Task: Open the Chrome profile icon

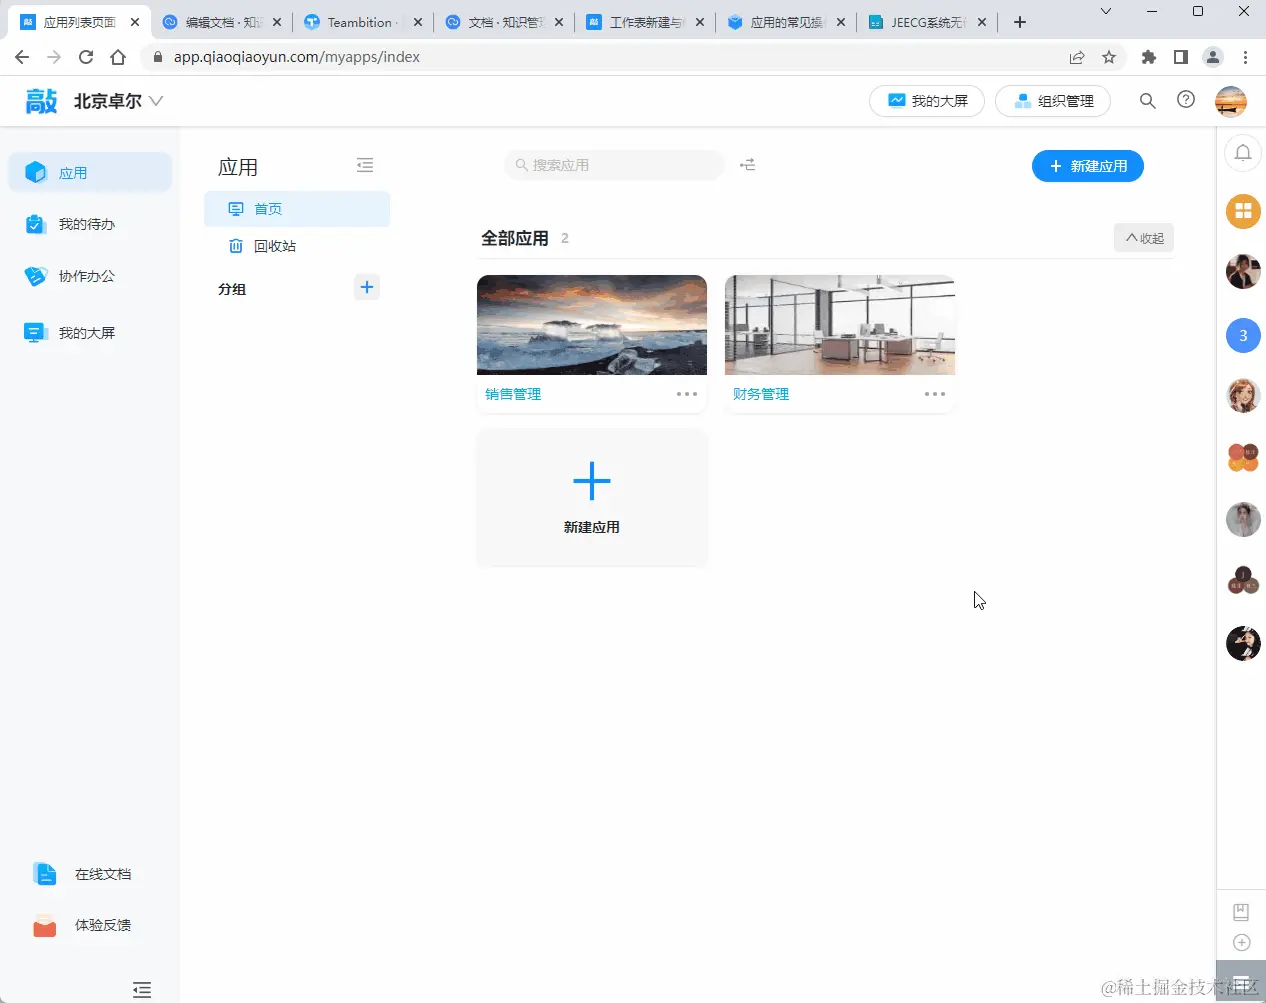Action: coord(1213,57)
